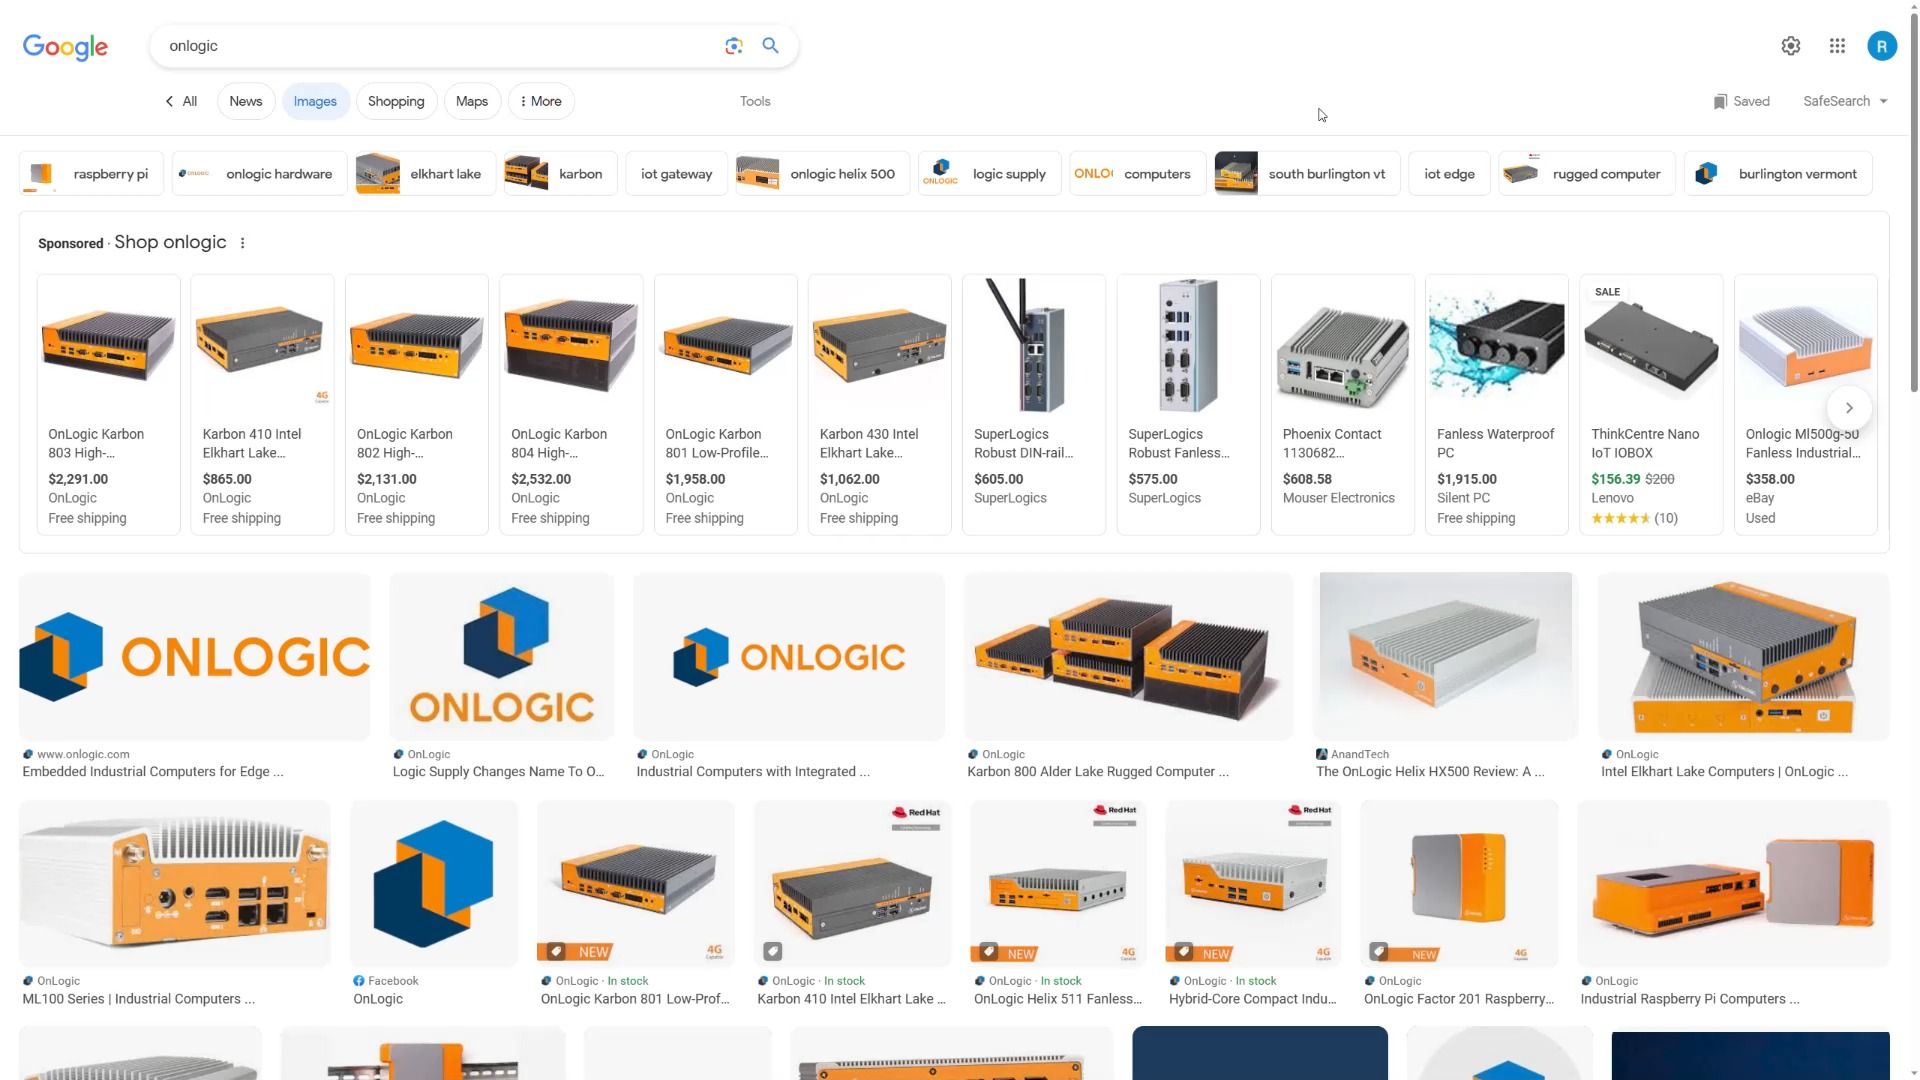Image resolution: width=1920 pixels, height=1080 pixels.
Task: Expand the karbon filter chip
Action: (559, 173)
